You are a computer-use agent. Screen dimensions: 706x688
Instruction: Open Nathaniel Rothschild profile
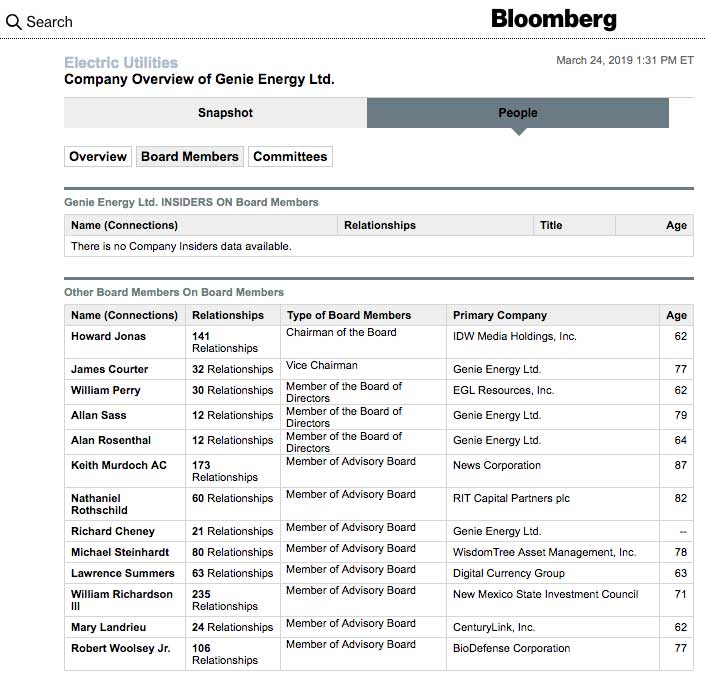pyautogui.click(x=99, y=504)
